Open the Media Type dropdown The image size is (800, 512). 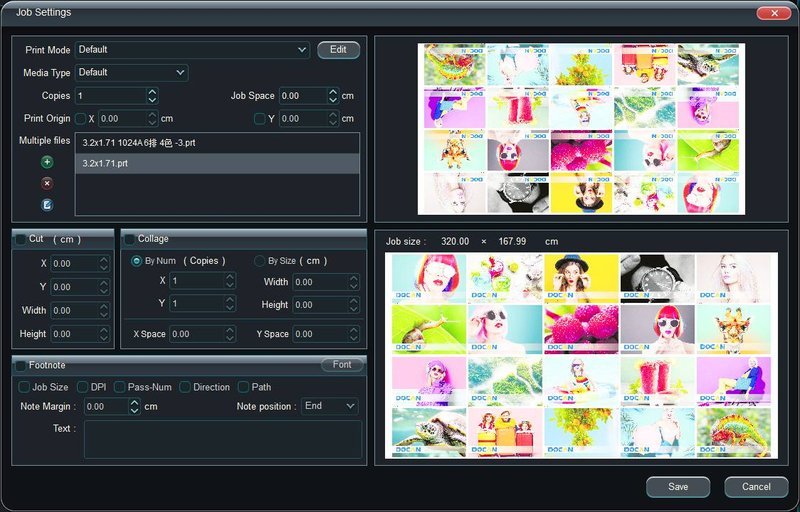[132, 72]
